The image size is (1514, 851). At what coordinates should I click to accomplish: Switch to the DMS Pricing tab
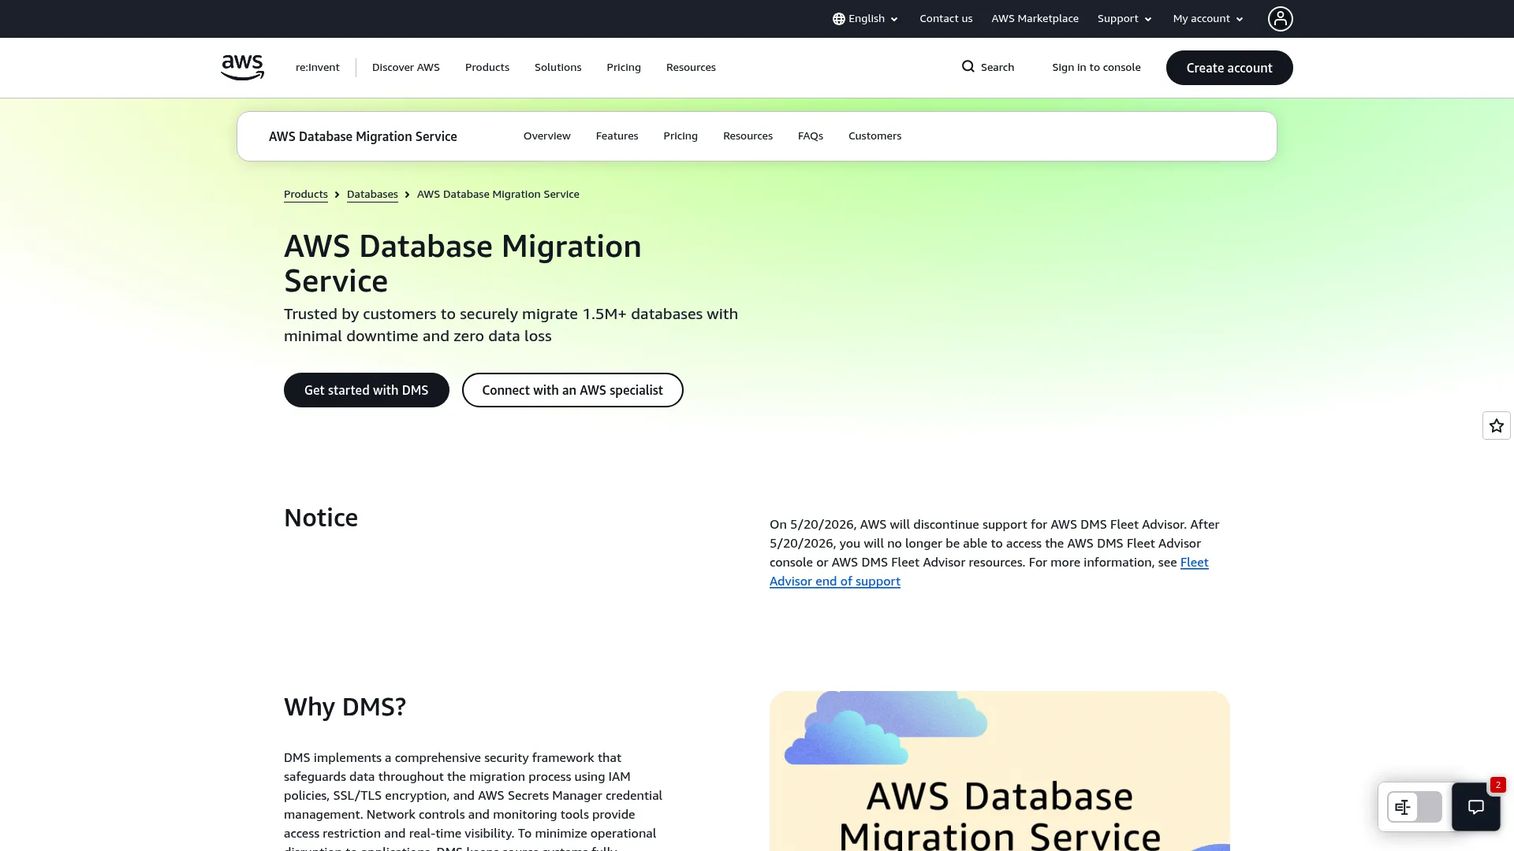680,136
